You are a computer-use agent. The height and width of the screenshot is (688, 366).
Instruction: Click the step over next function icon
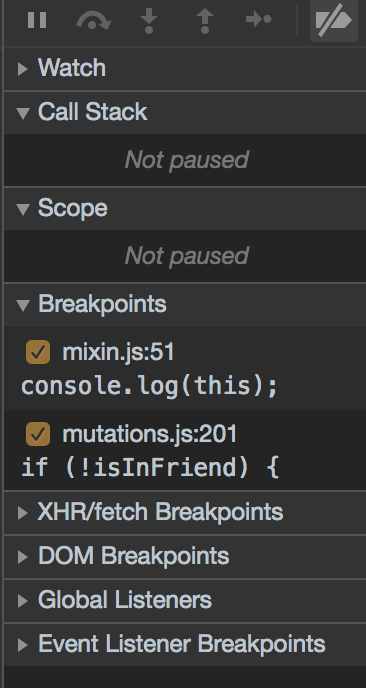point(93,21)
